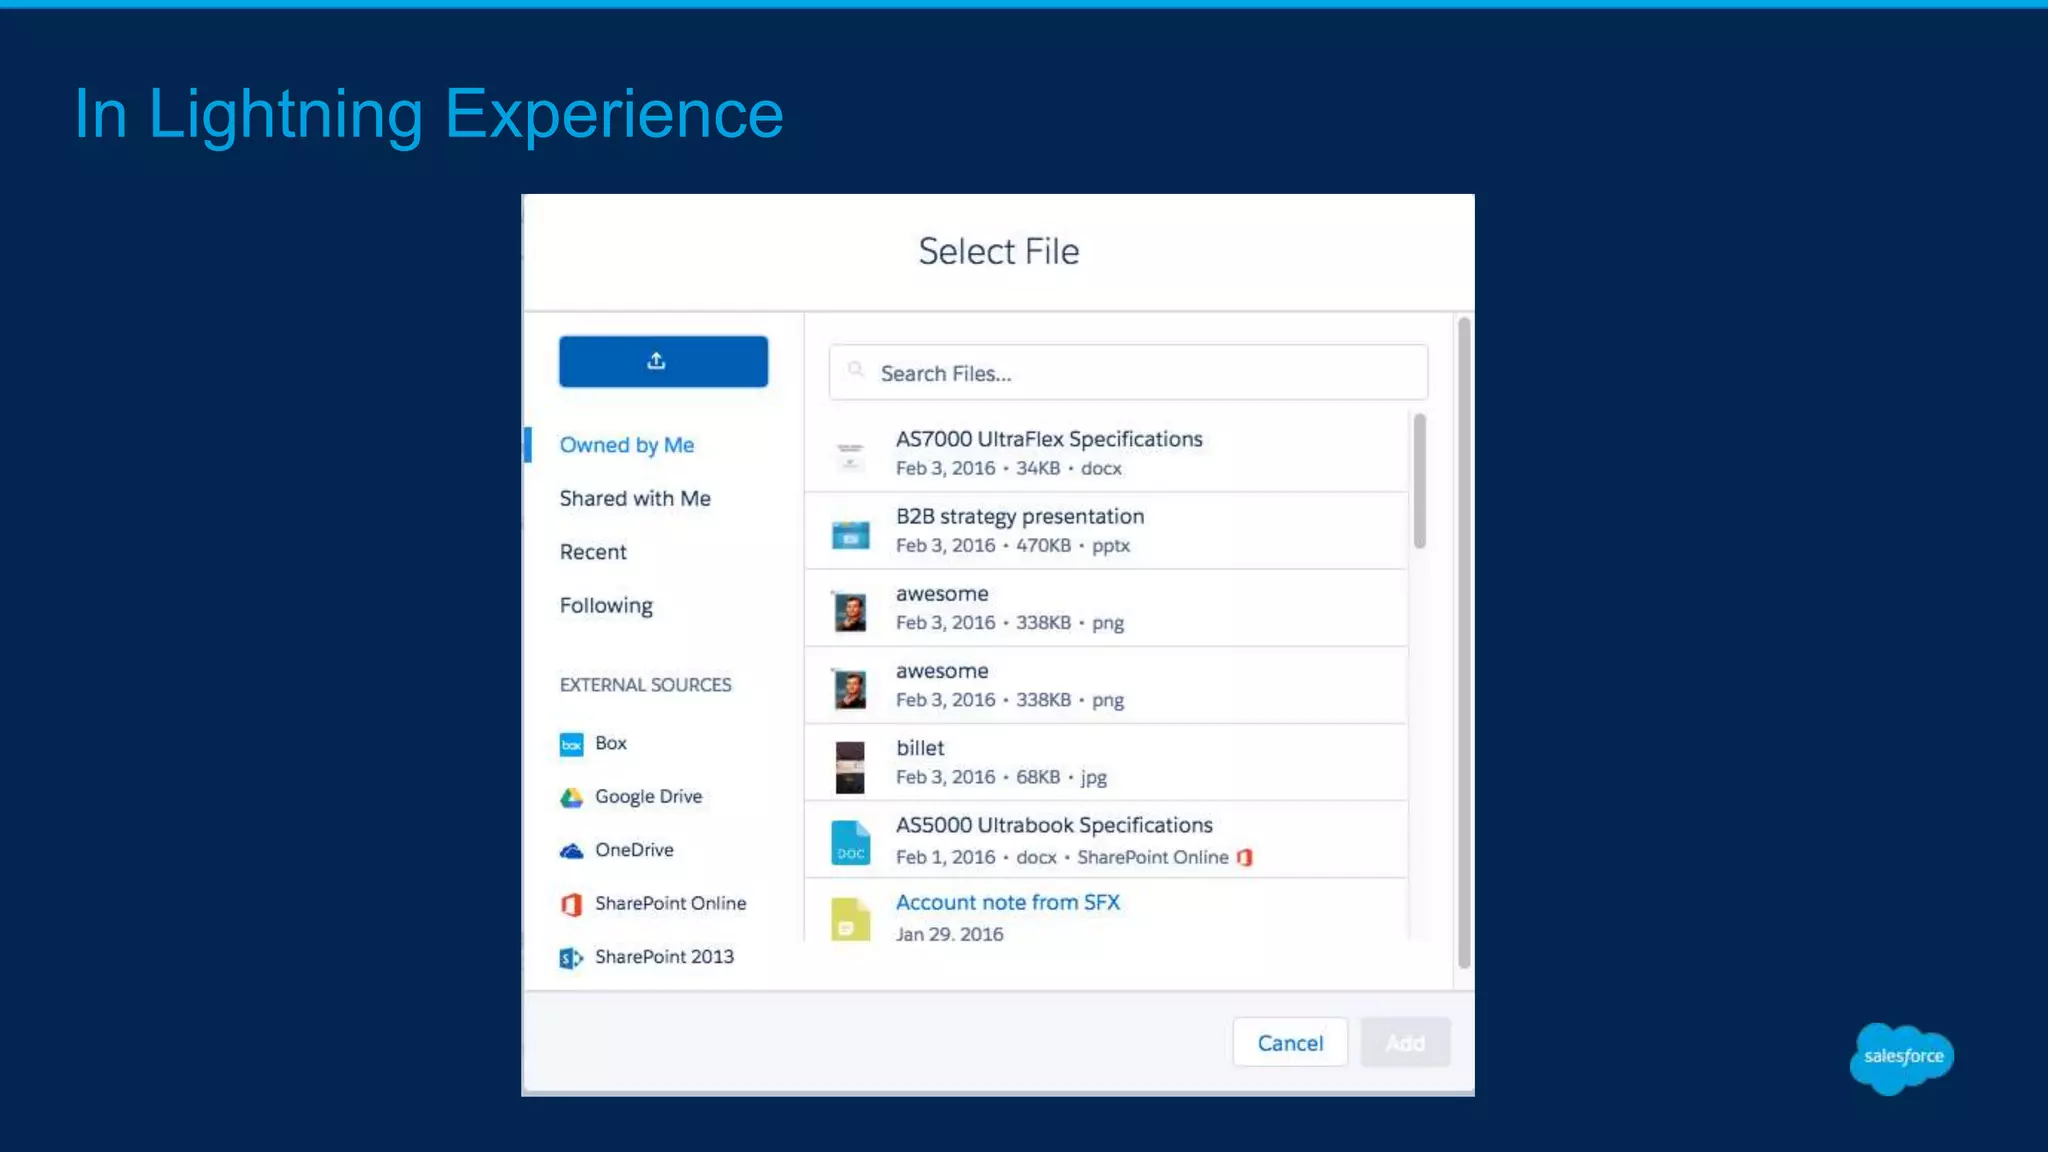Click the Add button

(x=1405, y=1042)
